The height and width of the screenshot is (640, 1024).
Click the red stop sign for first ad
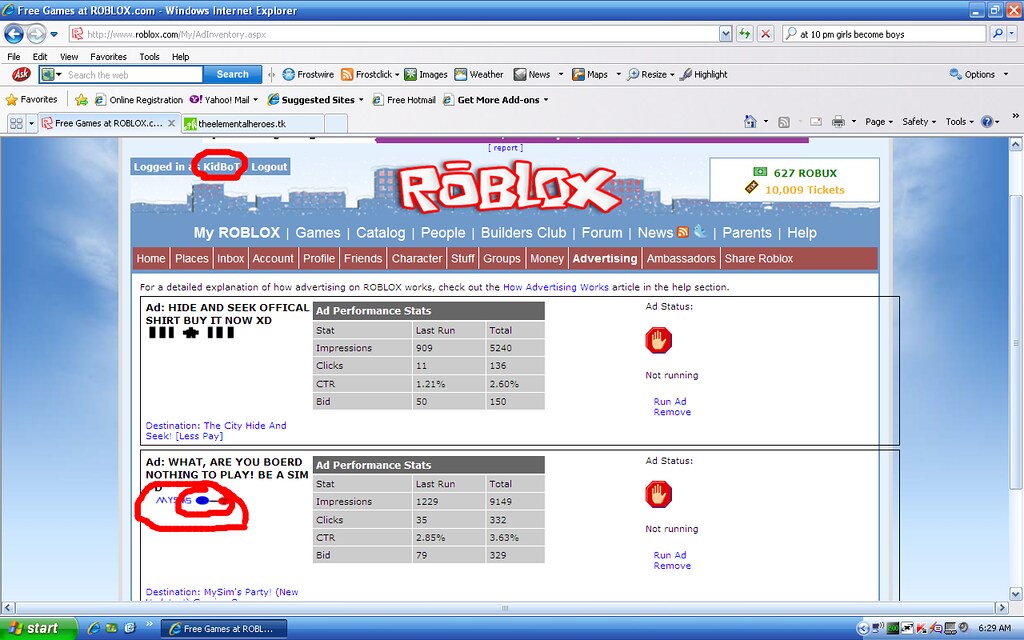tap(658, 341)
